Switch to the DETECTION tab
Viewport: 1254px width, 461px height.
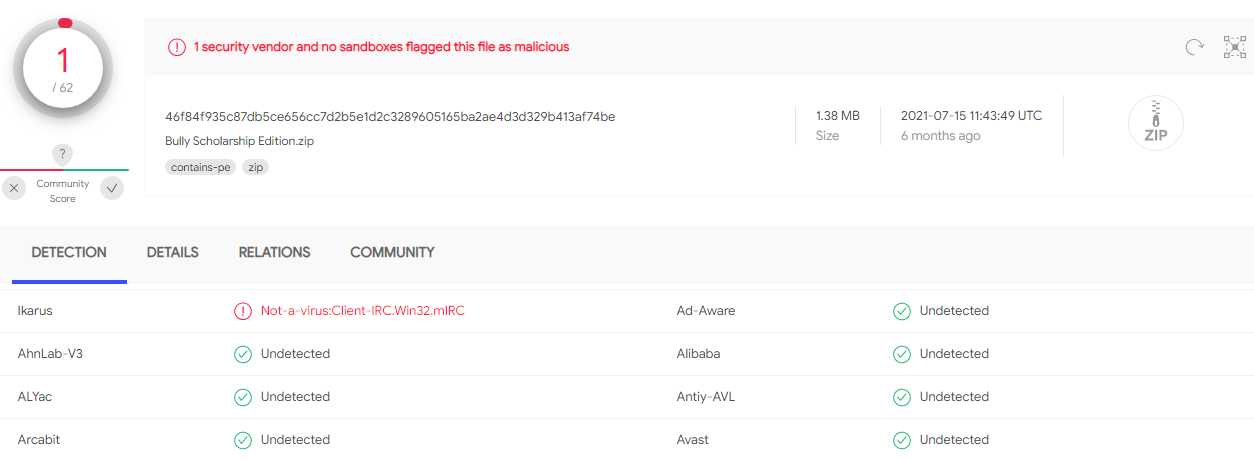[x=69, y=253]
